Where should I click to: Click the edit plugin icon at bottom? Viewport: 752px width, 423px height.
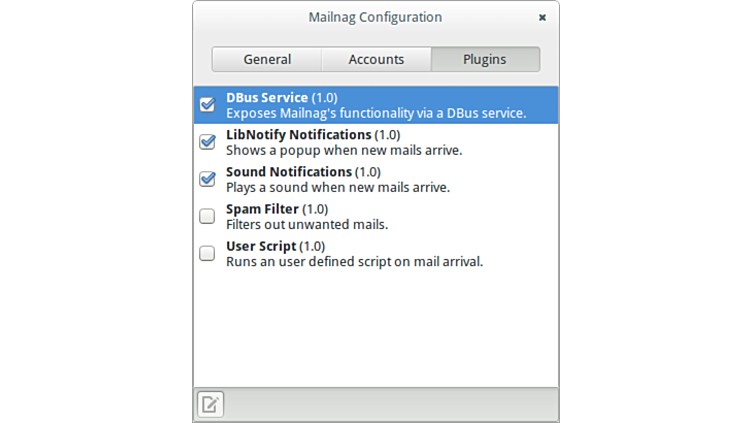(210, 404)
